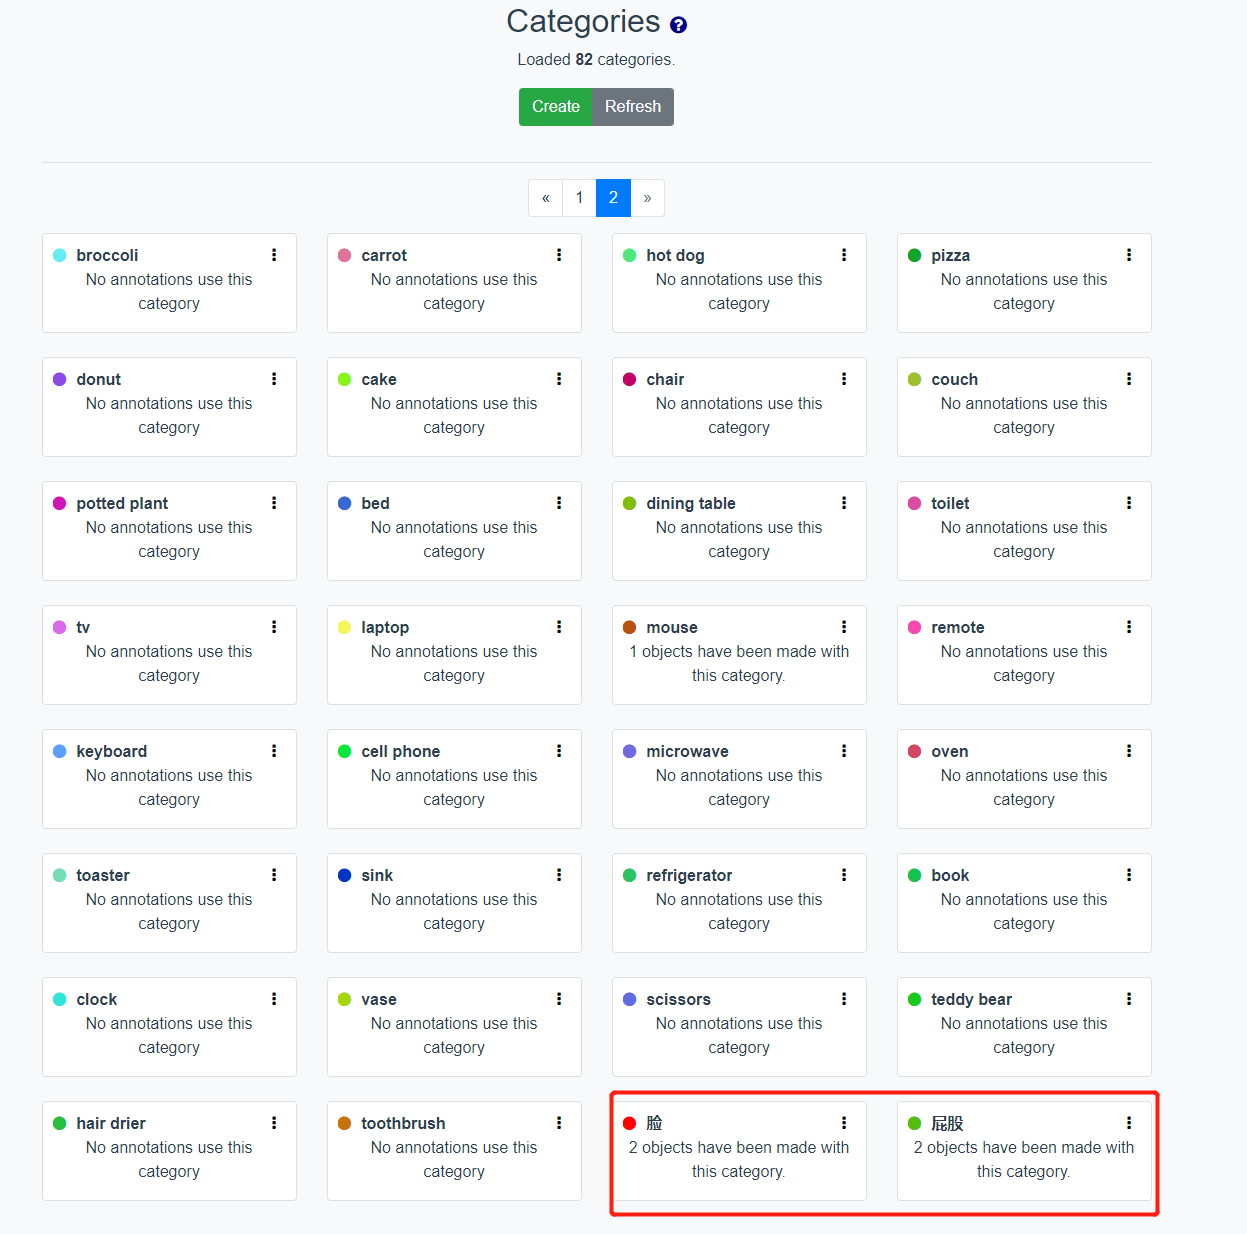Viewport: 1247px width, 1234px height.
Task: Click the previous page arrow
Action: coord(545,197)
